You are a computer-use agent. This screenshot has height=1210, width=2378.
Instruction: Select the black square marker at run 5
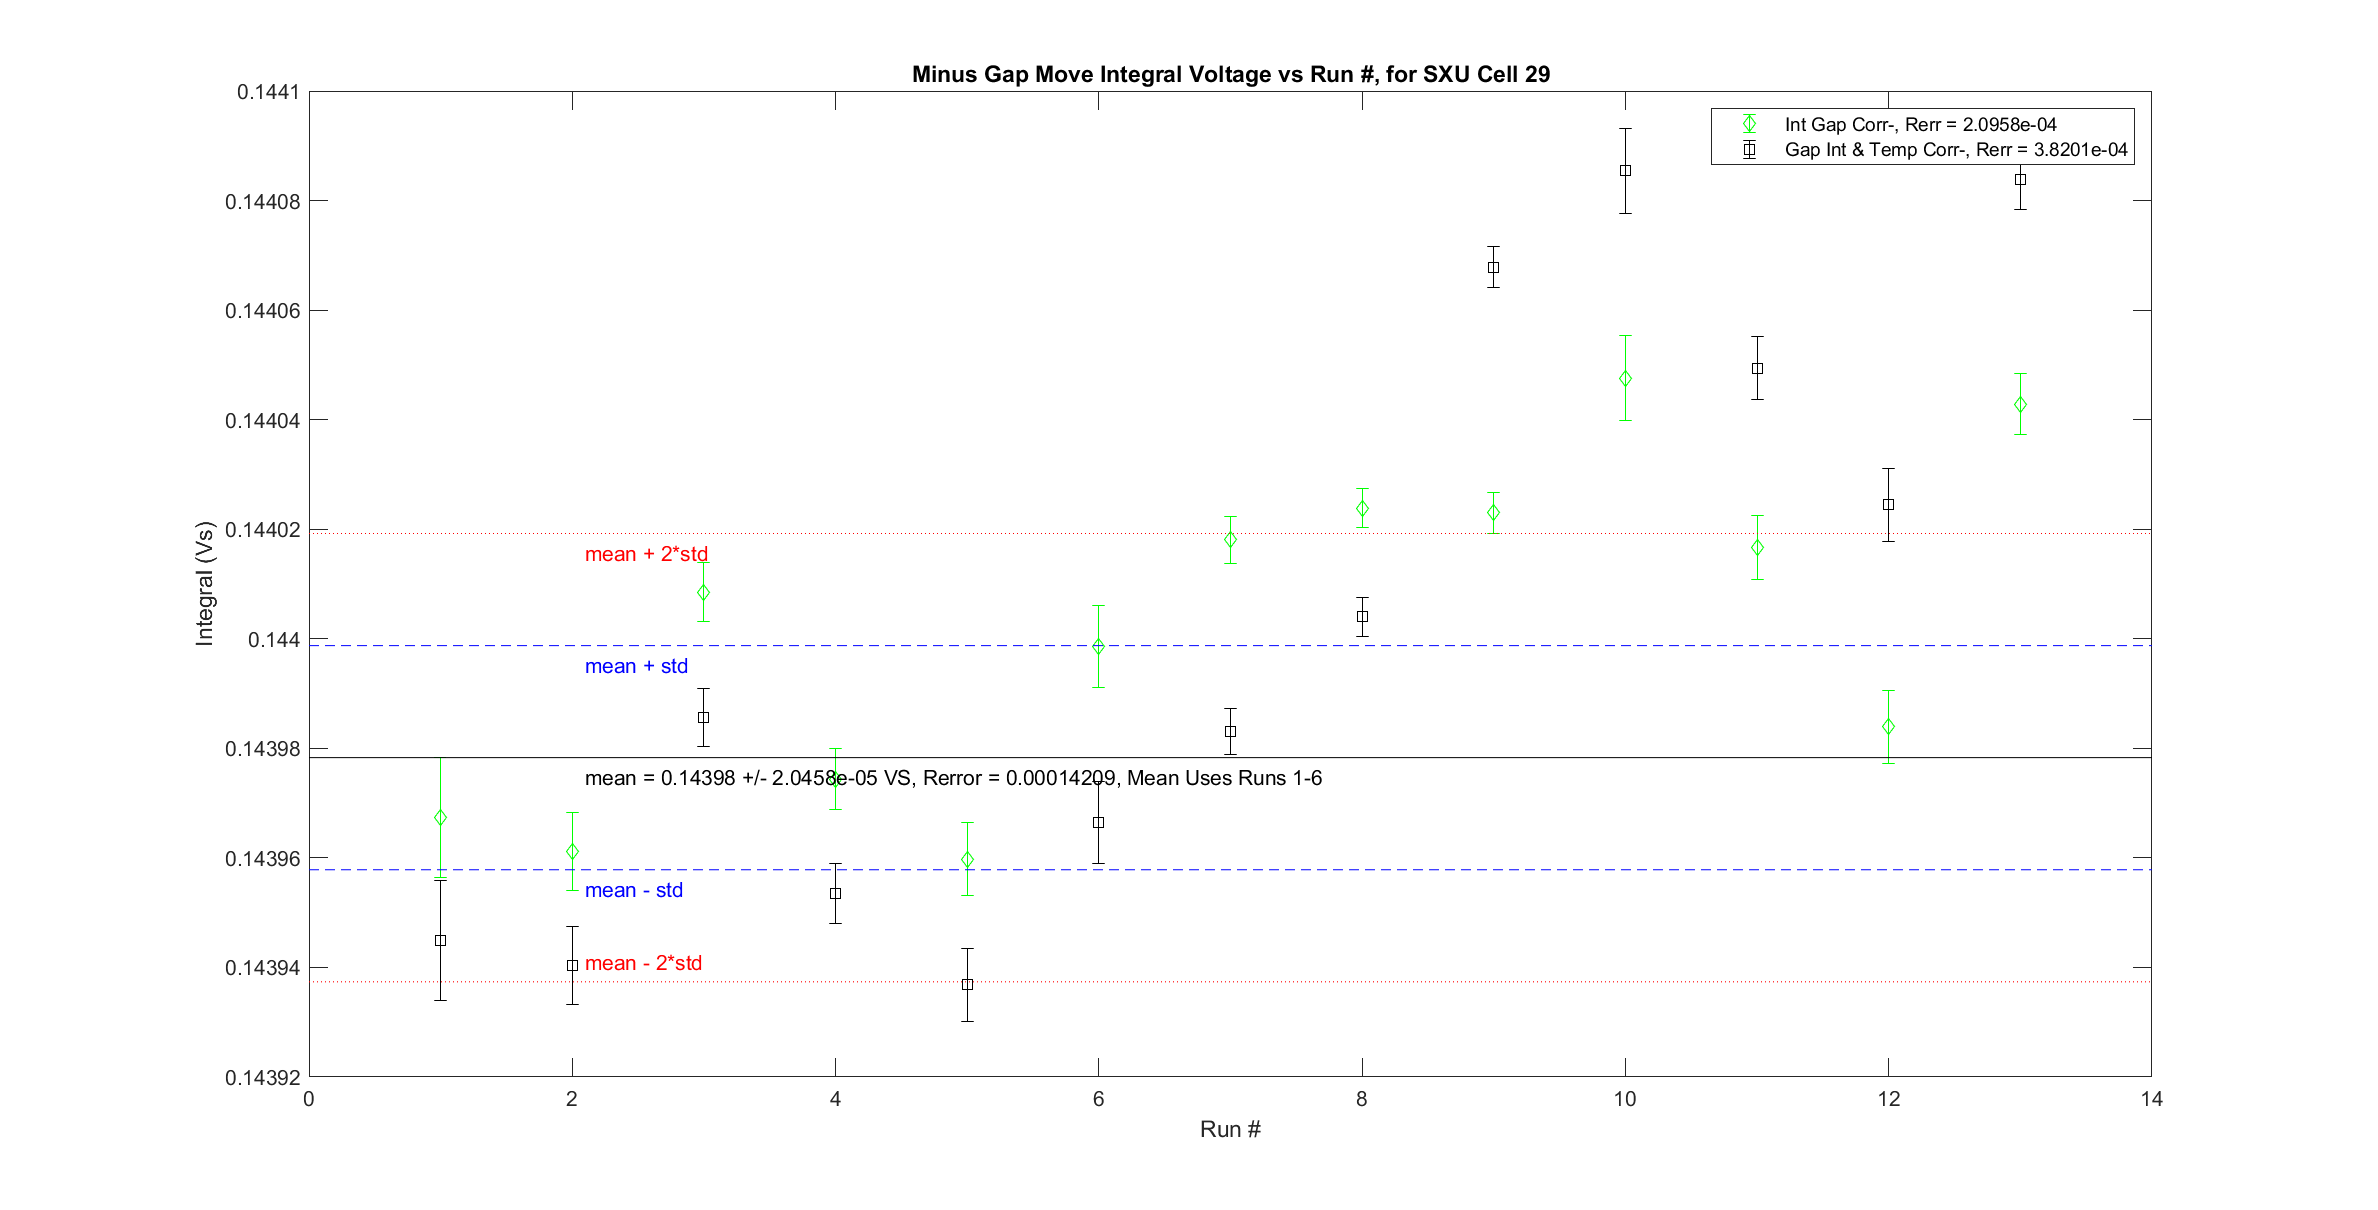(967, 984)
